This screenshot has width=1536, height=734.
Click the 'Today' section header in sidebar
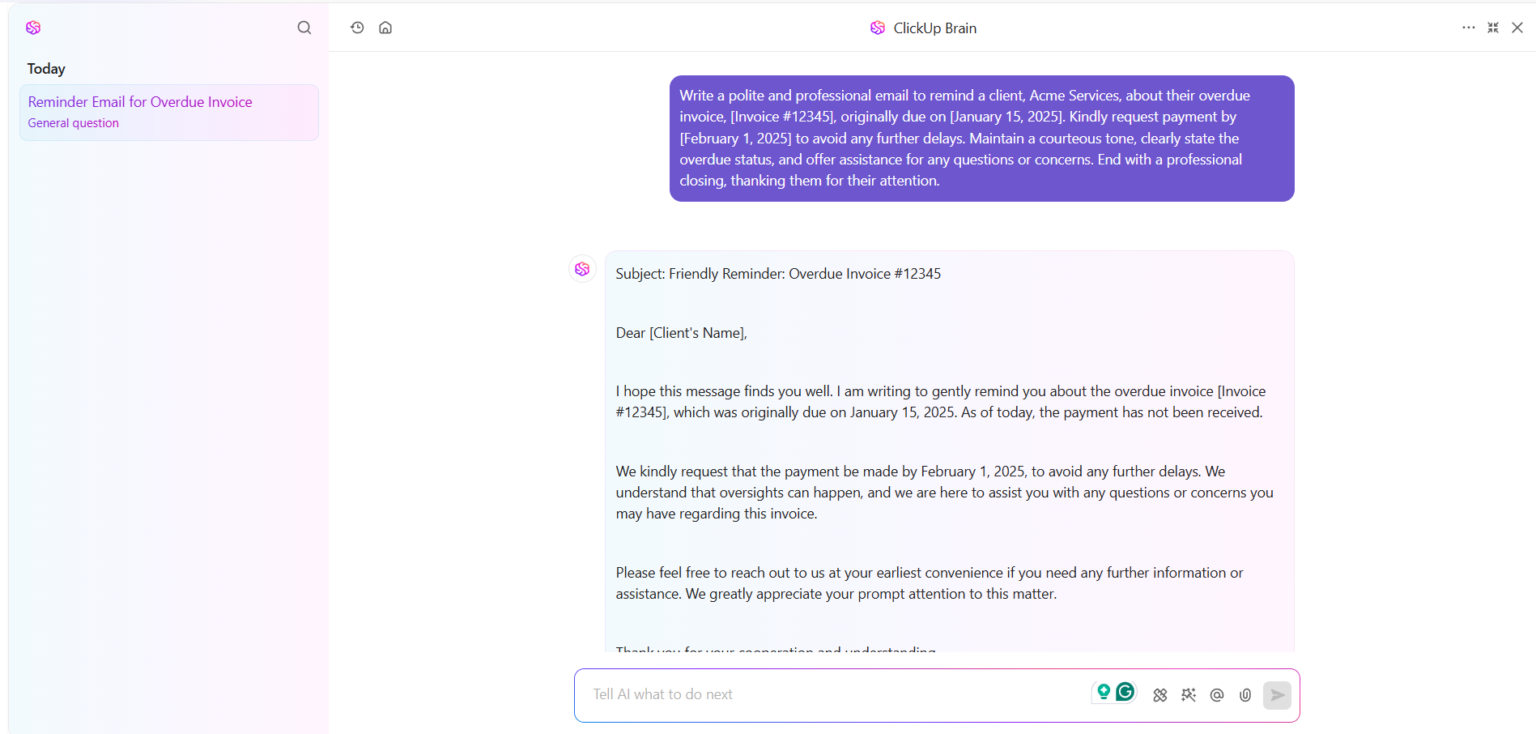(x=46, y=68)
